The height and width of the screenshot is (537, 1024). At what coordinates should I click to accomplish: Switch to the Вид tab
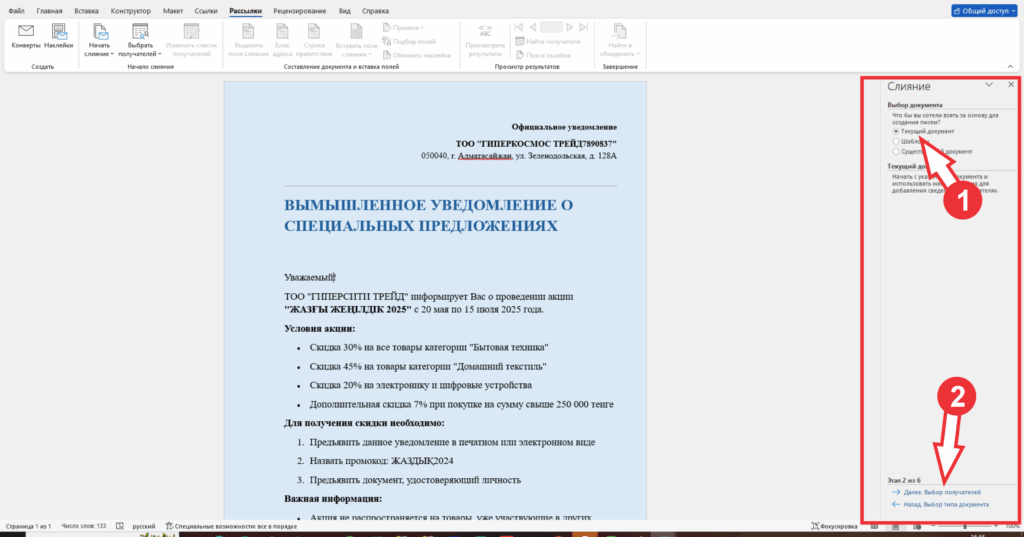click(344, 11)
